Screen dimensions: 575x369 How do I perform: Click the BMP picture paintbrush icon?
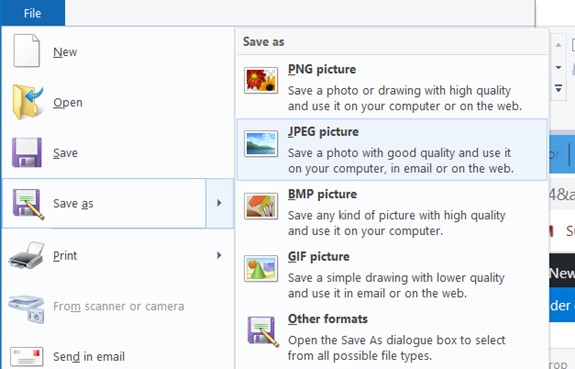click(x=261, y=206)
